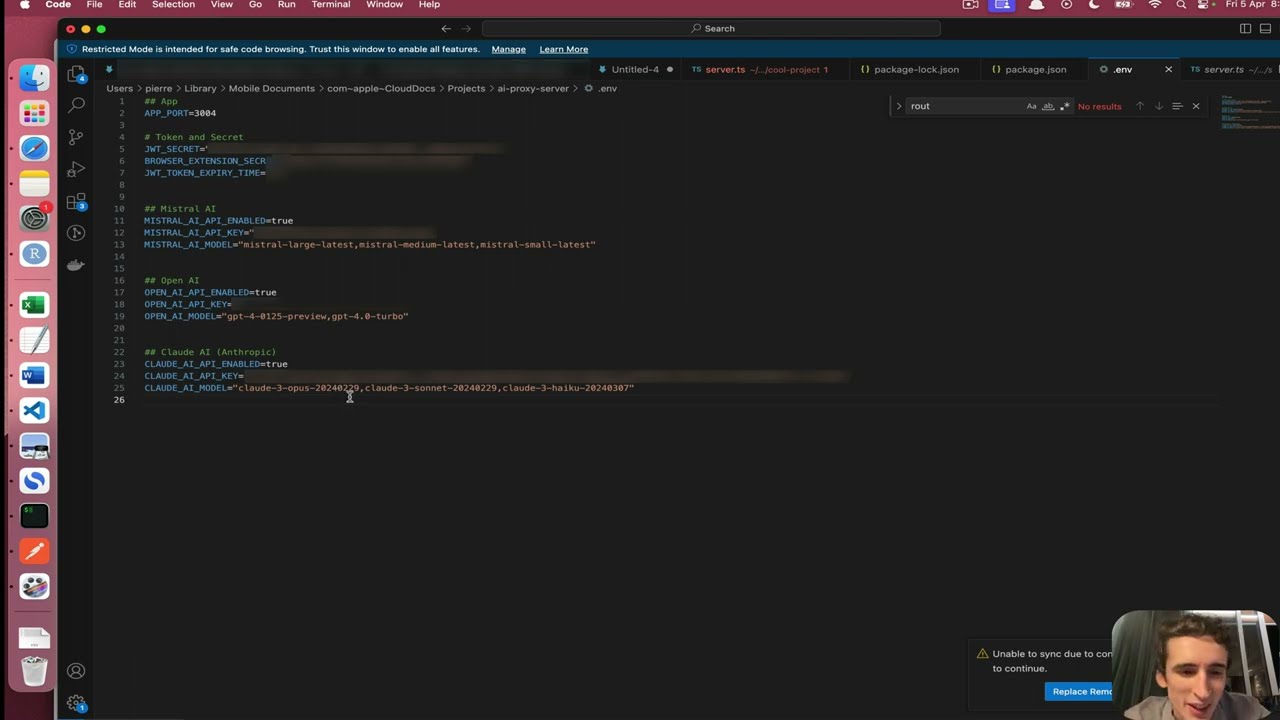Open Spotlight search in the menu bar
This screenshot has height=720, width=1280.
pyautogui.click(x=1181, y=5)
